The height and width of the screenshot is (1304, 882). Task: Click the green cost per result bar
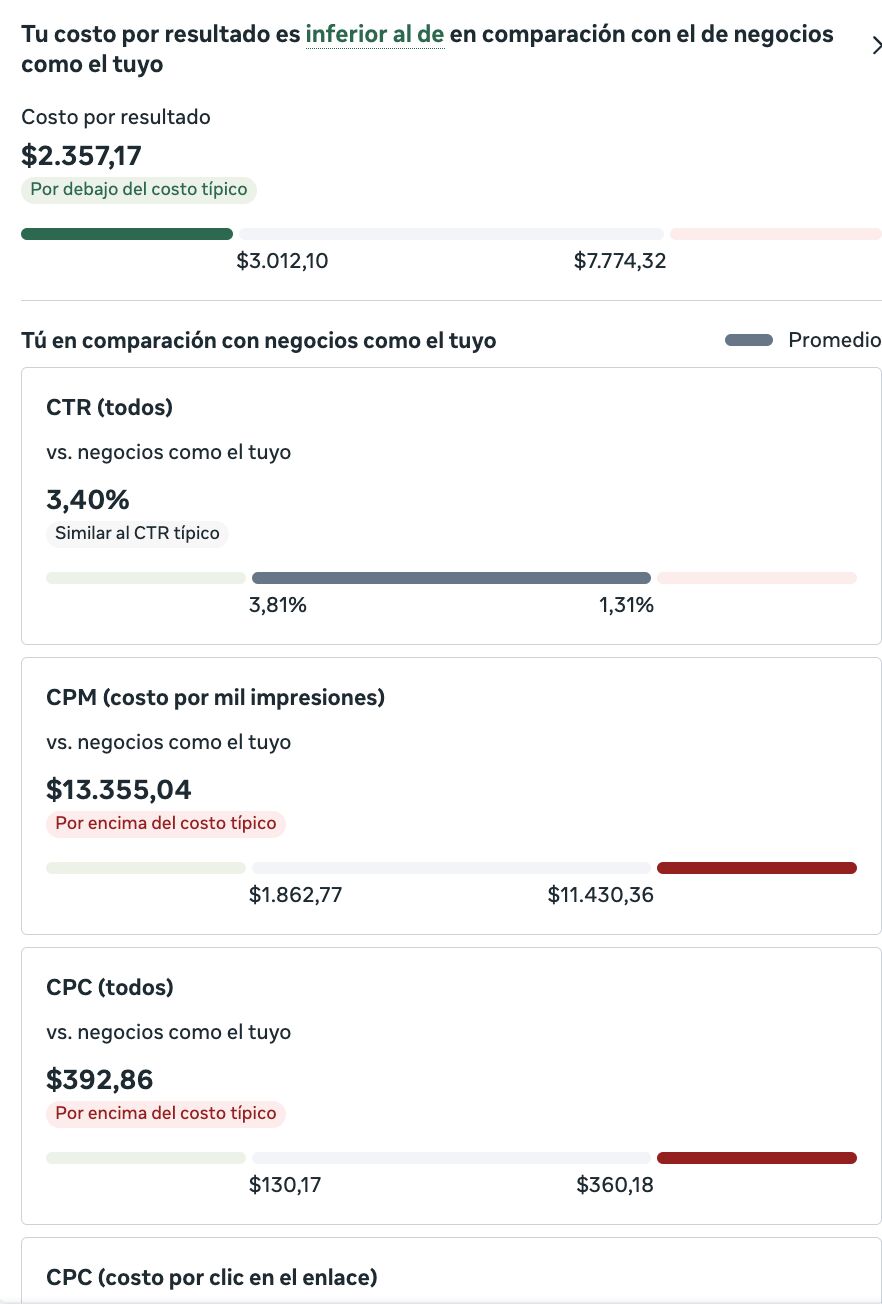127,234
